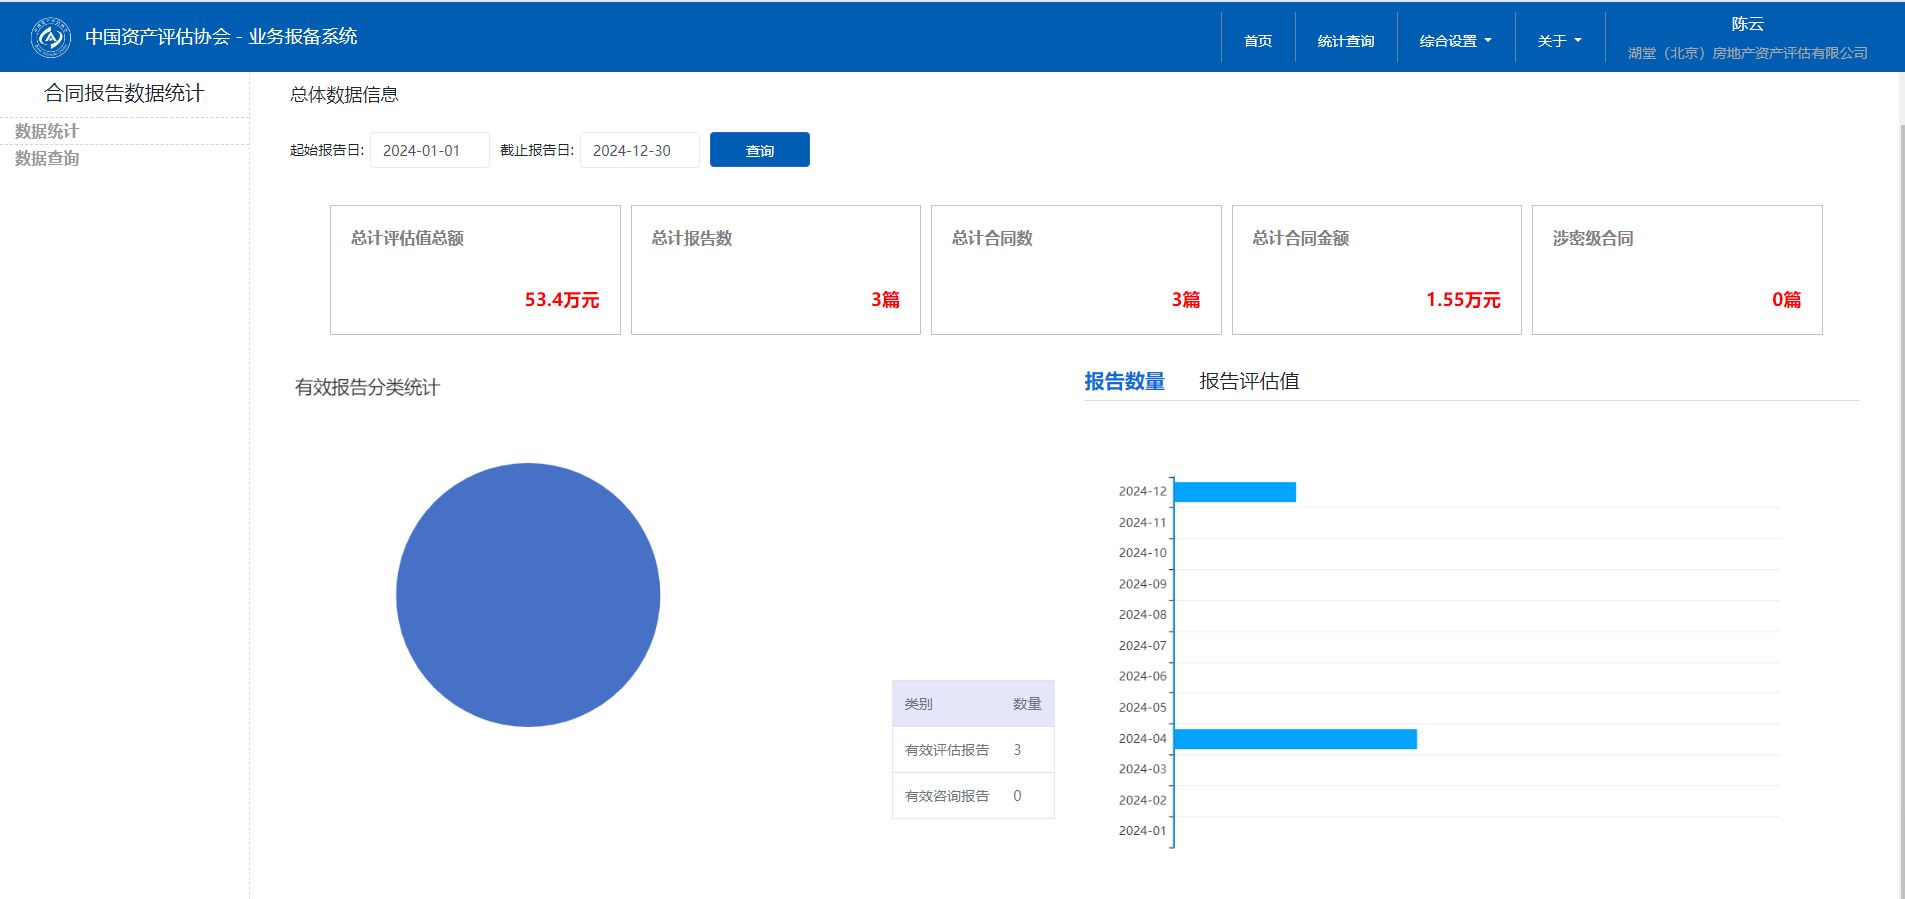This screenshot has width=1905, height=899.
Task: Click the 起始报告日 date field
Action: point(429,150)
